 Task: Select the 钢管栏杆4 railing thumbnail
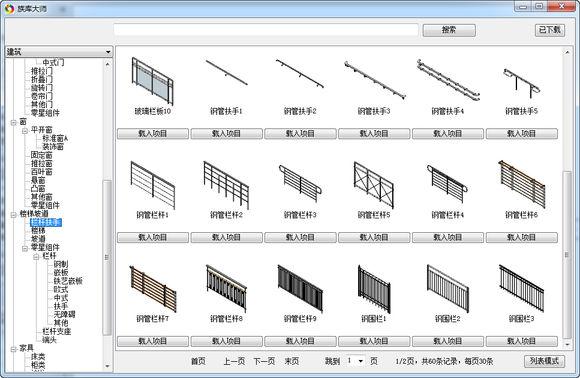[448, 184]
